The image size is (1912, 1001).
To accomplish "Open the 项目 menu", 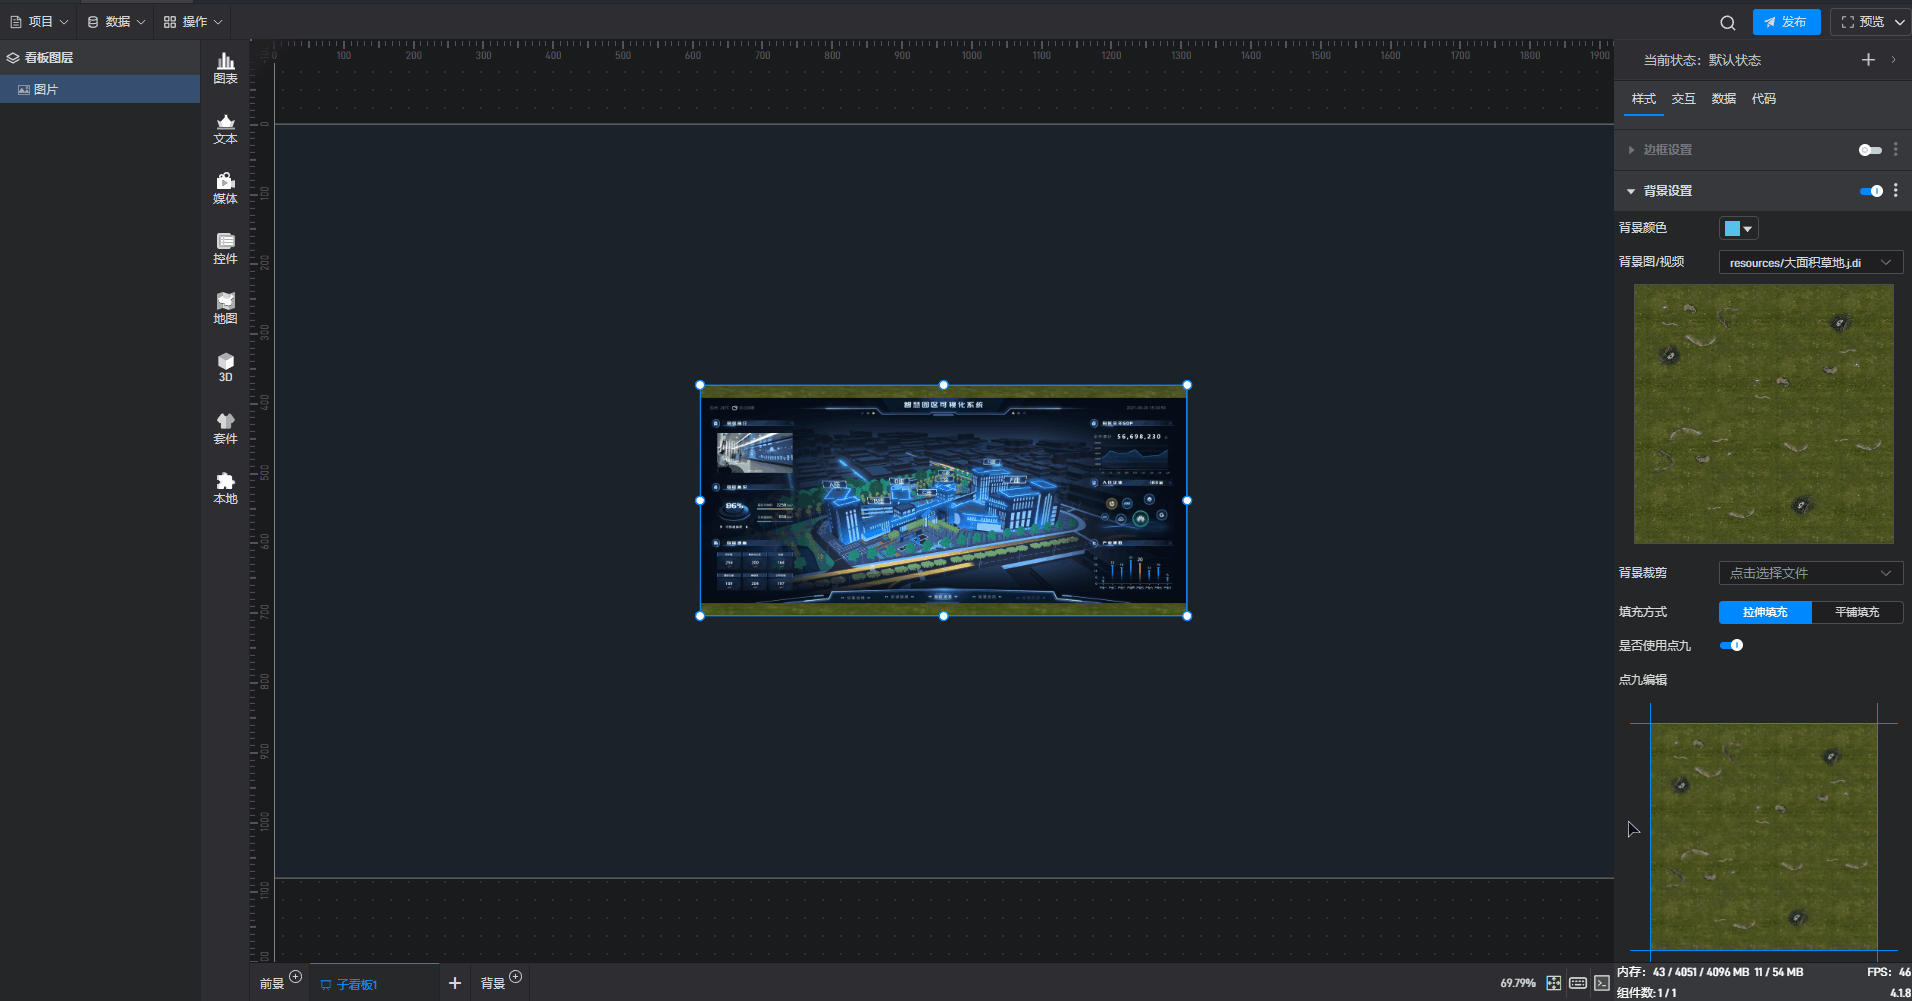I will pyautogui.click(x=39, y=22).
